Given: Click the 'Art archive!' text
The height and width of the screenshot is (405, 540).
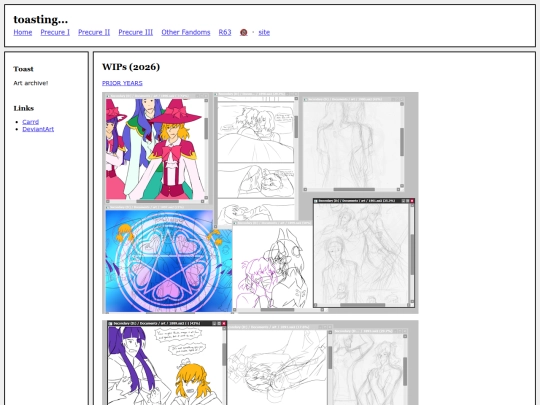Looking at the screenshot, I should [31, 83].
